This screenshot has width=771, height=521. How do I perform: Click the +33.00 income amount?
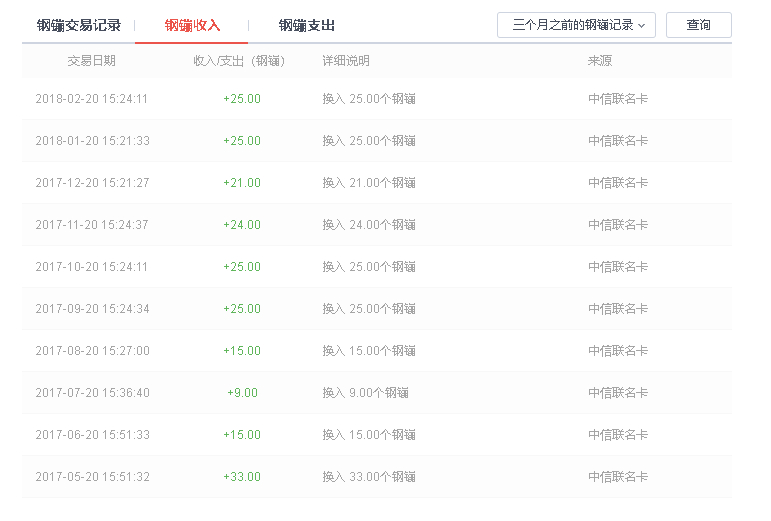242,477
